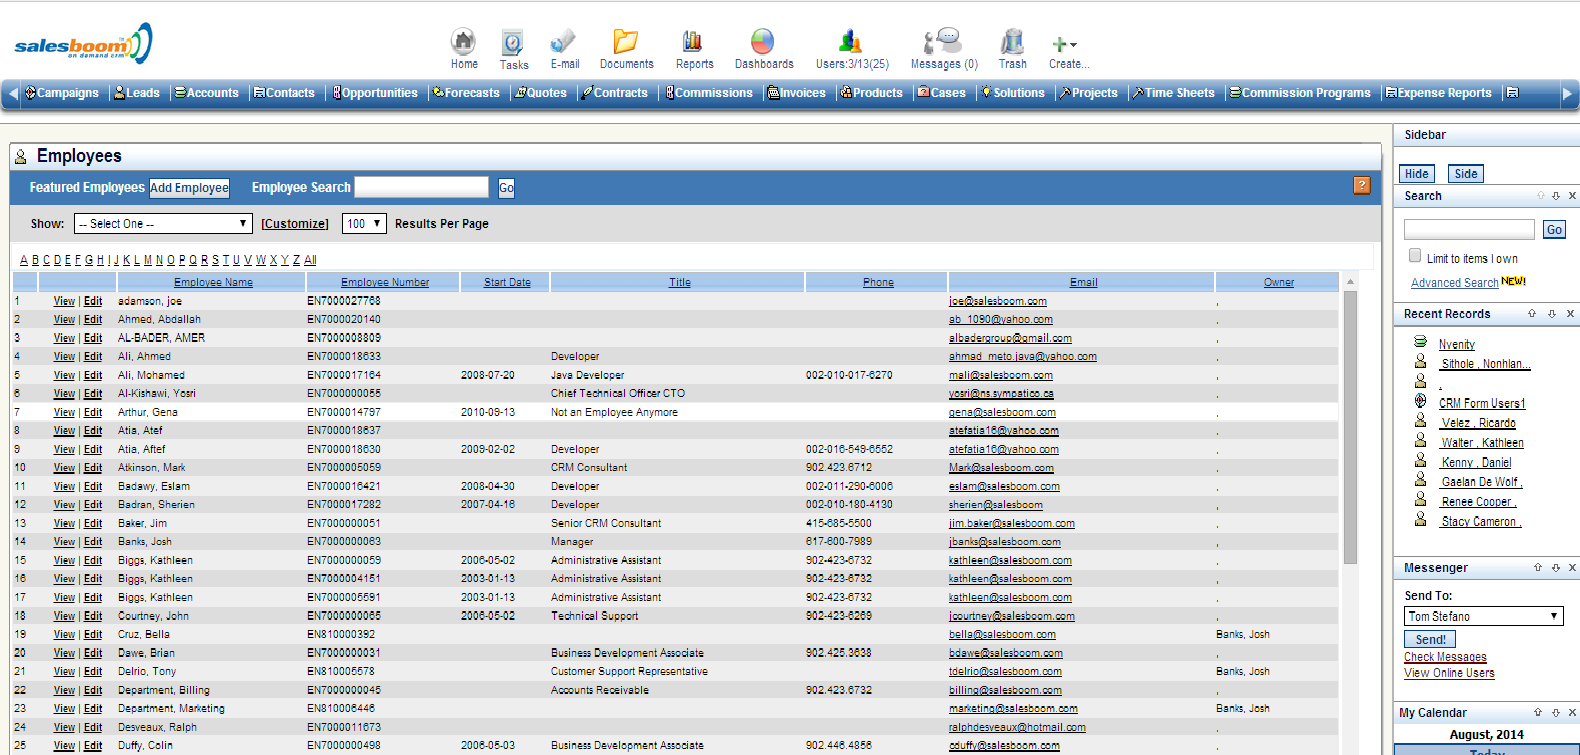The width and height of the screenshot is (1580, 755).
Task: Open recent record CRM Form Users1
Action: [1482, 403]
